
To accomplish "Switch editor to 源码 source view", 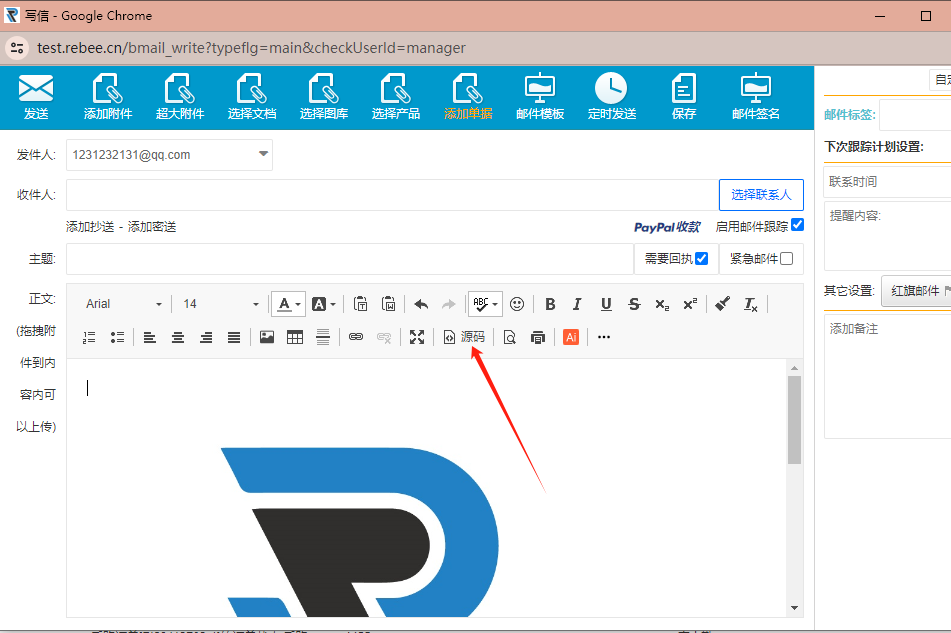I will tap(464, 337).
